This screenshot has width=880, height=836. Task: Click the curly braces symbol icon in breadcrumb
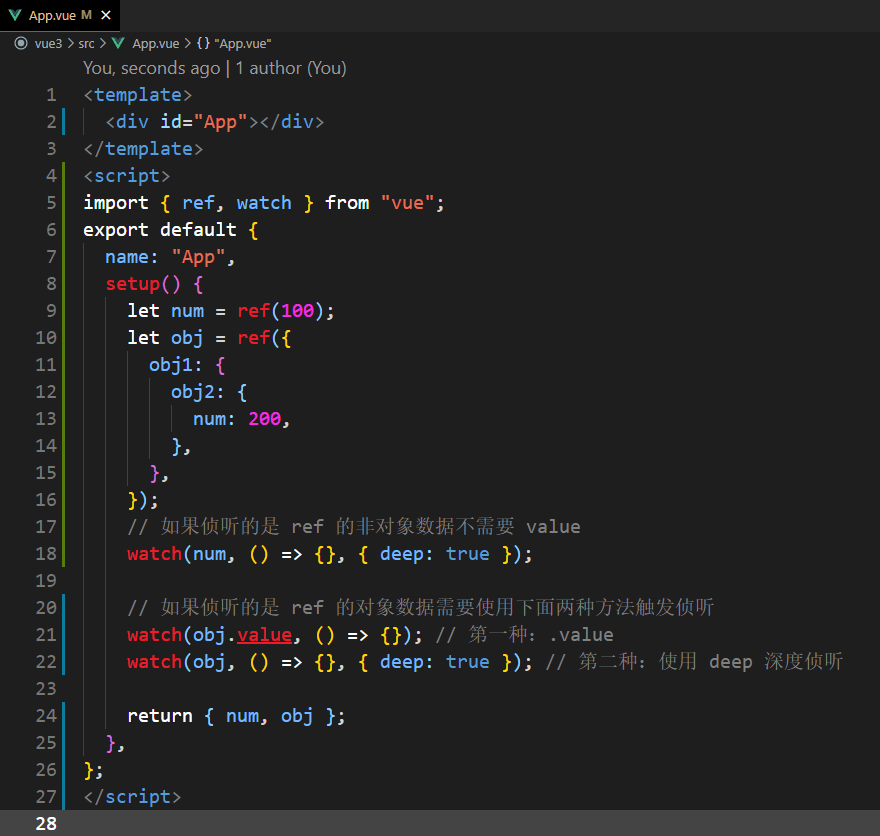tap(203, 43)
